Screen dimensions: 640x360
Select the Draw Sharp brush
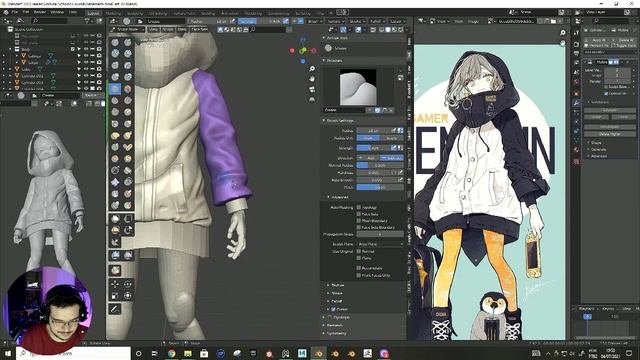[x=128, y=42]
